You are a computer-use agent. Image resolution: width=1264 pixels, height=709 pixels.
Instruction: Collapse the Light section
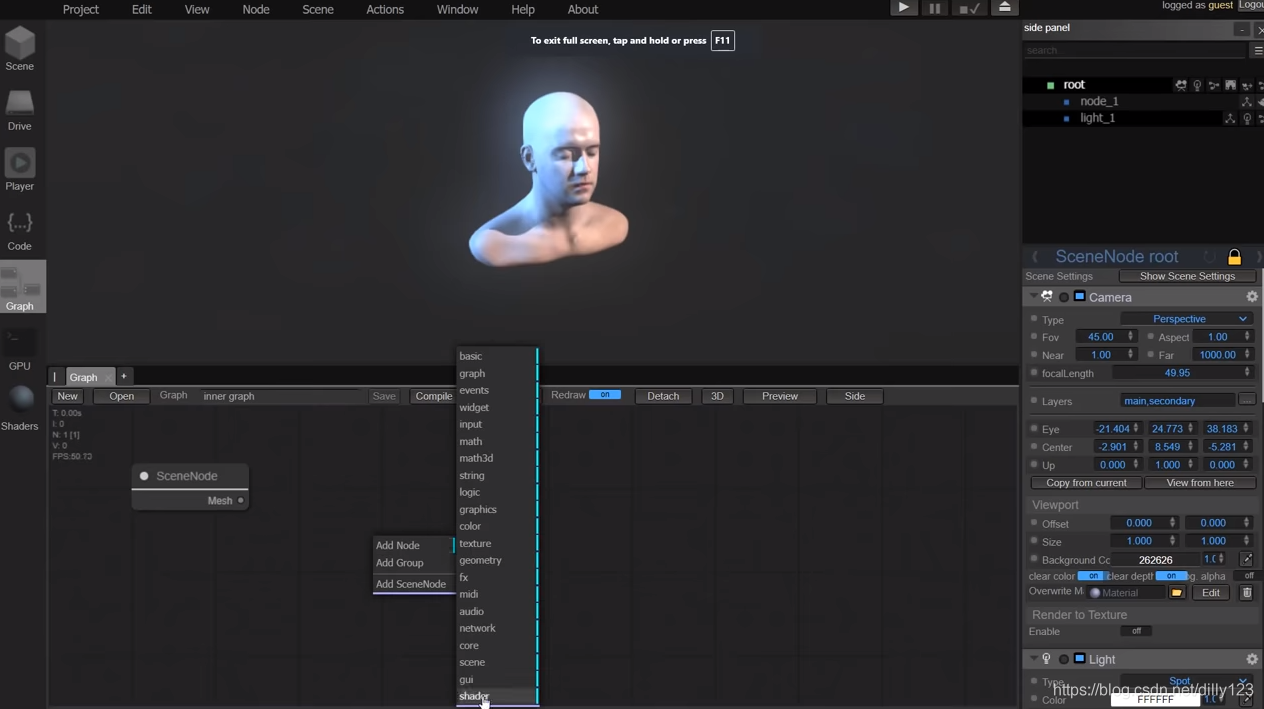point(1033,659)
